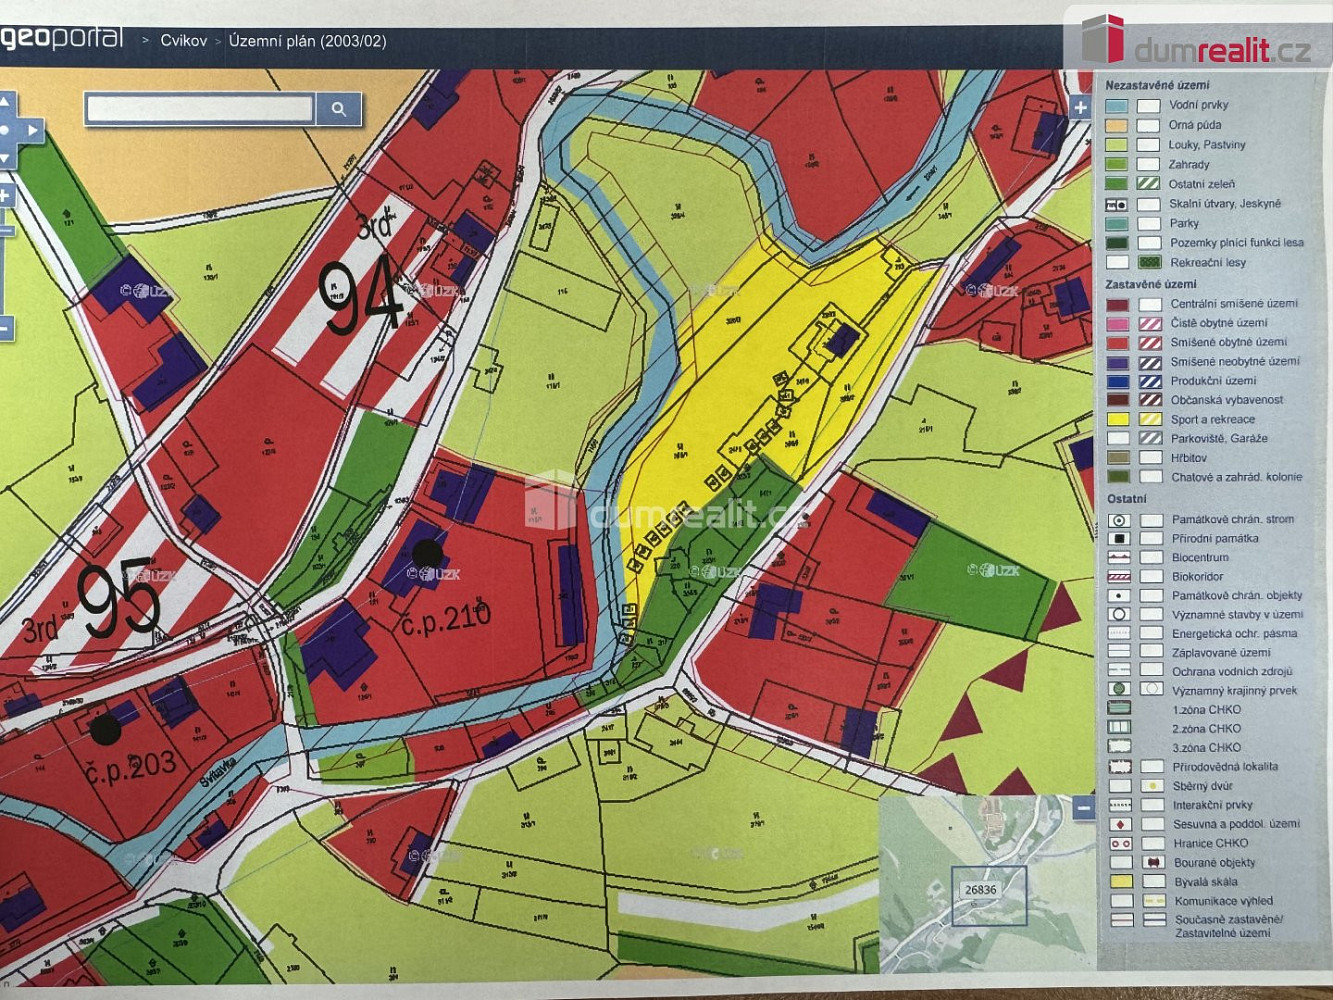Zoom out with the map minus button
This screenshot has height=1000, width=1333.
5,327
